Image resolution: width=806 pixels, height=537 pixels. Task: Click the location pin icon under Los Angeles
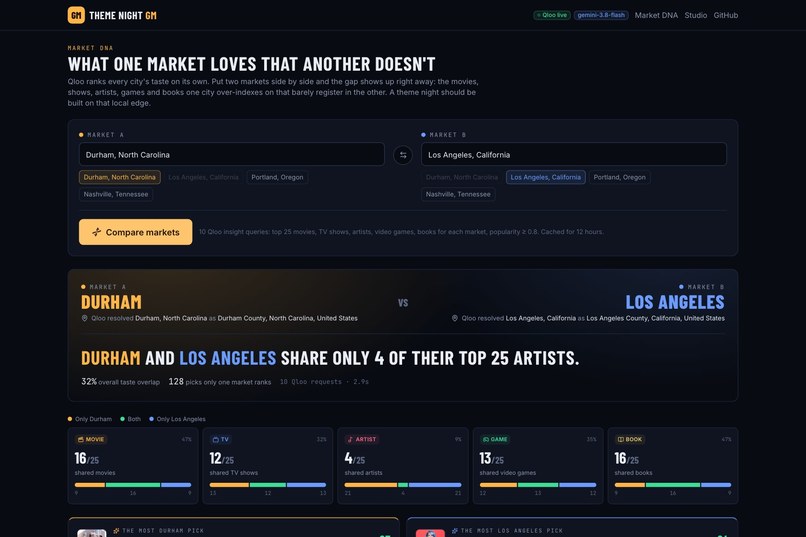(x=454, y=318)
